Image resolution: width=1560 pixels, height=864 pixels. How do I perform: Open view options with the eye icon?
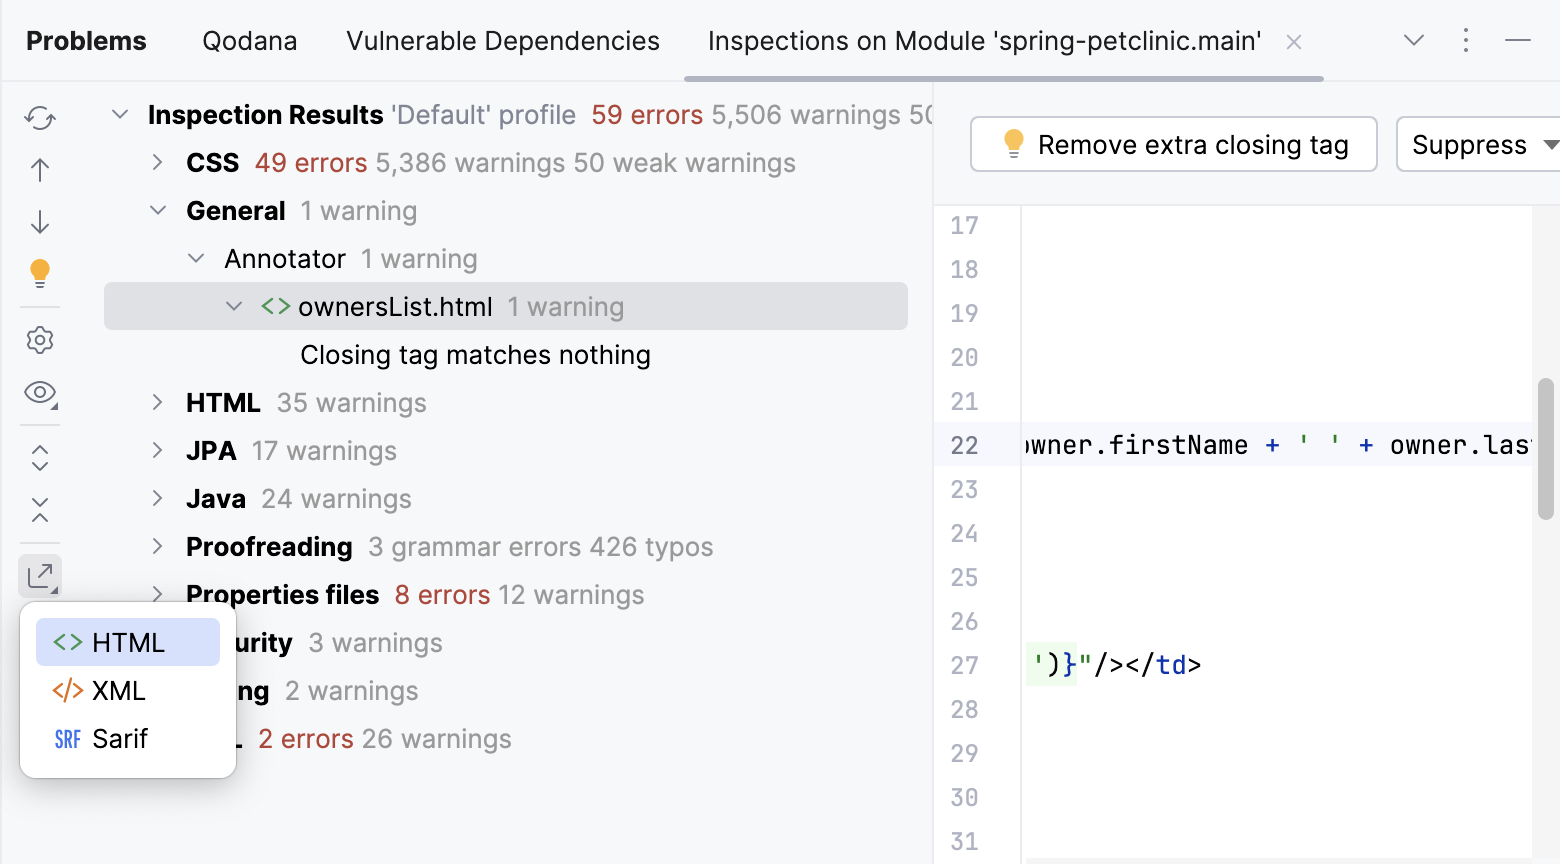point(39,393)
